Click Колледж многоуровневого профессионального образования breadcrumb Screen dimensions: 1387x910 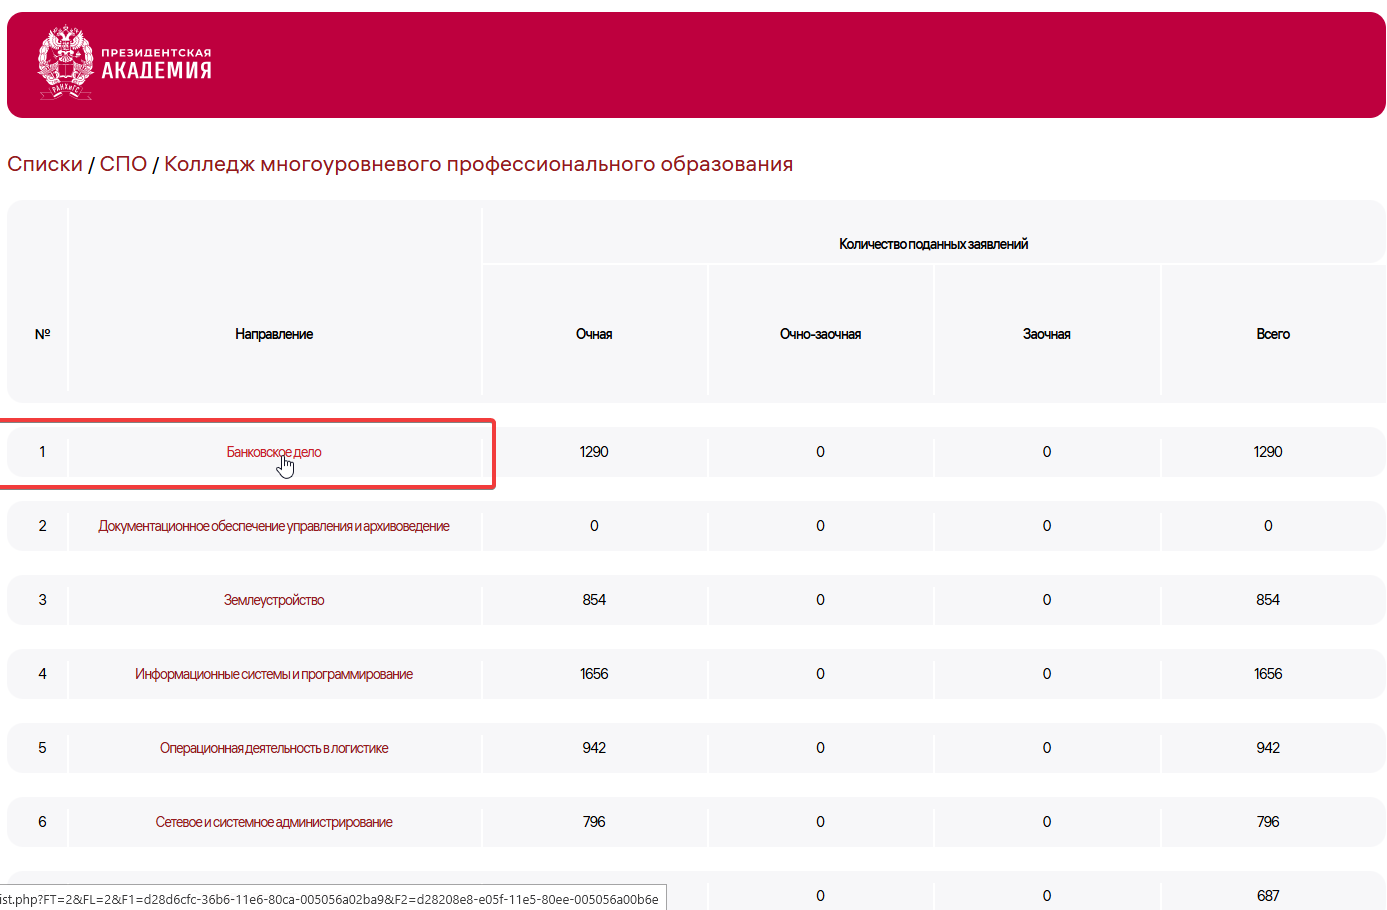point(478,163)
